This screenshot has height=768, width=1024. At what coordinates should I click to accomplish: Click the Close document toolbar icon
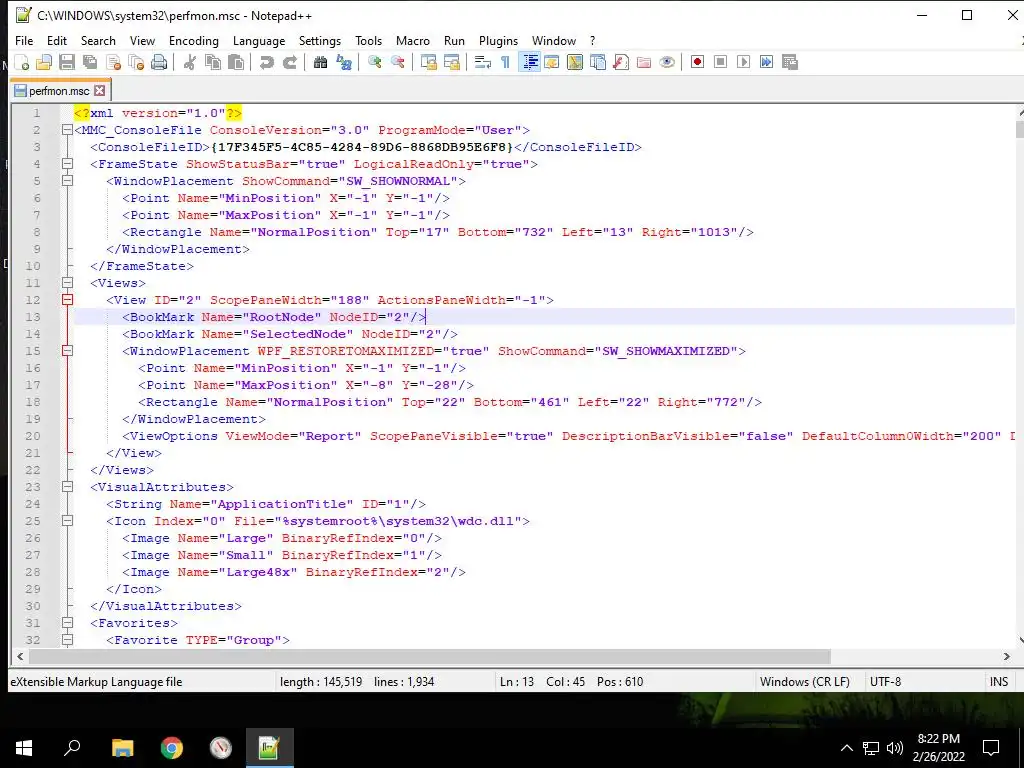113,62
